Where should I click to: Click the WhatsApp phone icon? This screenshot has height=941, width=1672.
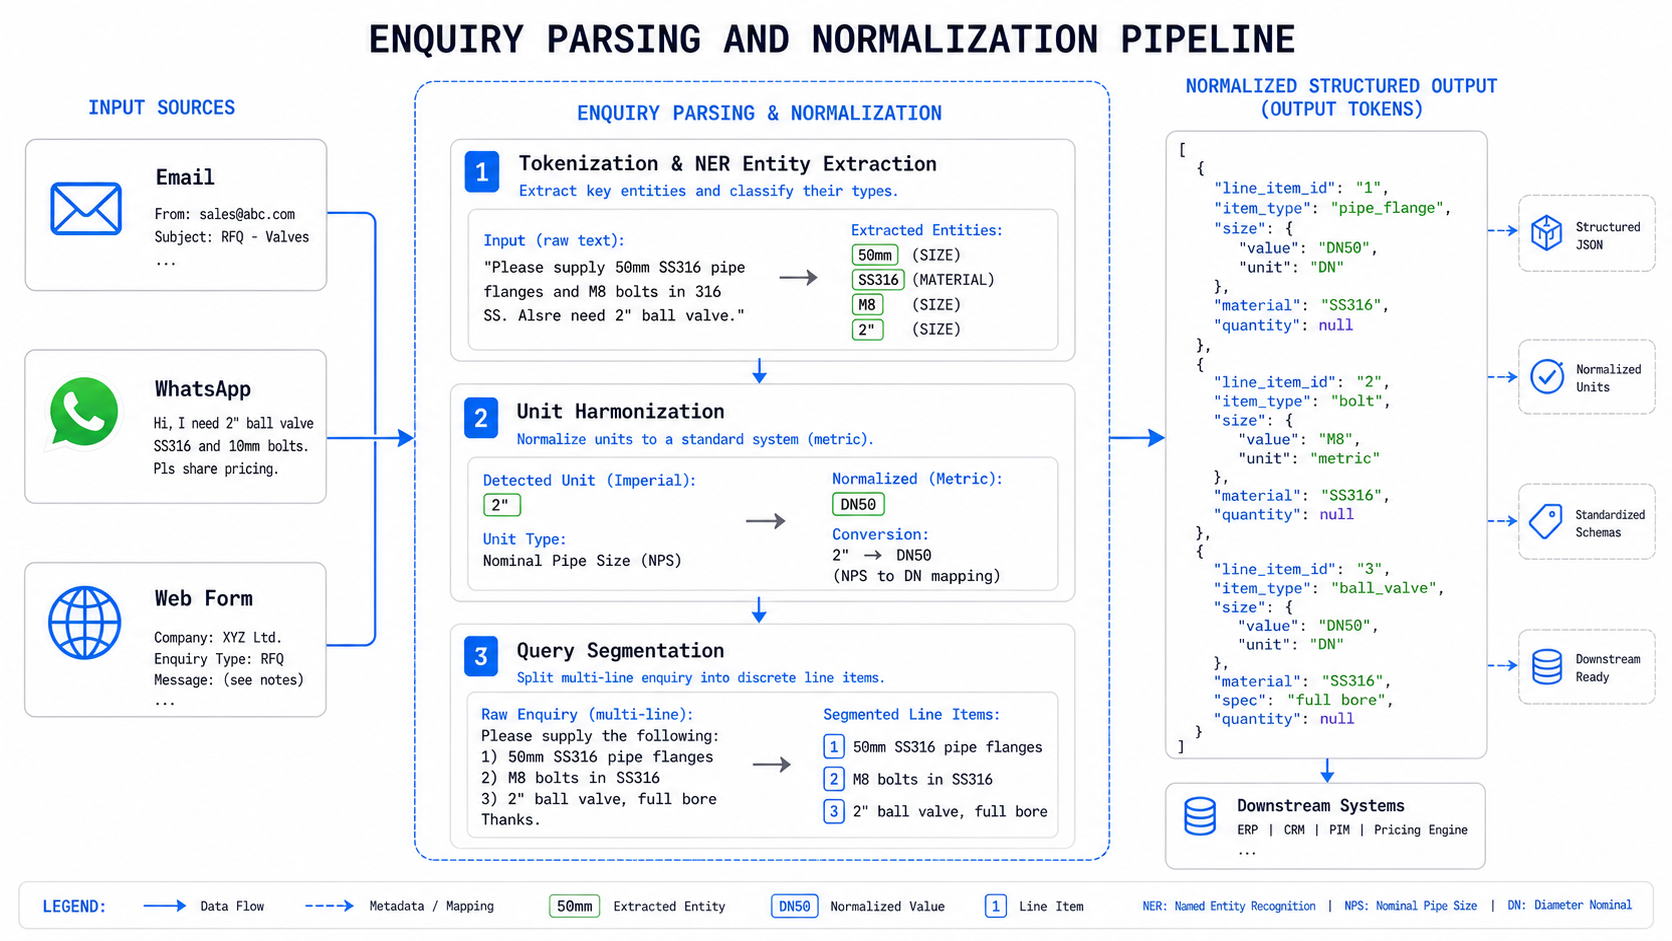pyautogui.click(x=84, y=412)
